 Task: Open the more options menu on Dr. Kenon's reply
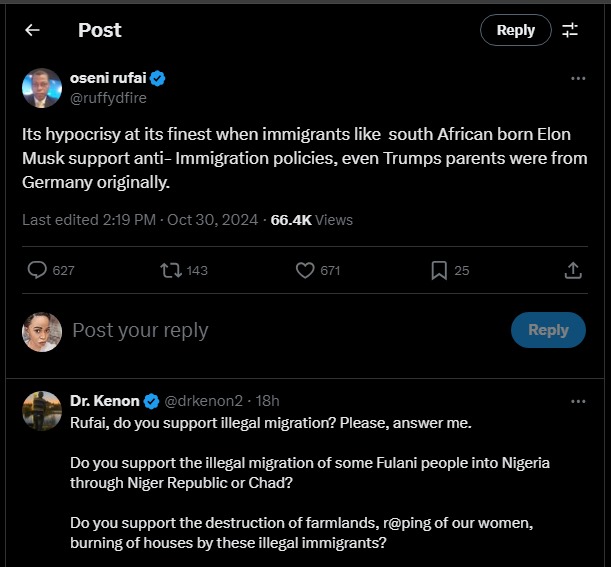click(578, 401)
